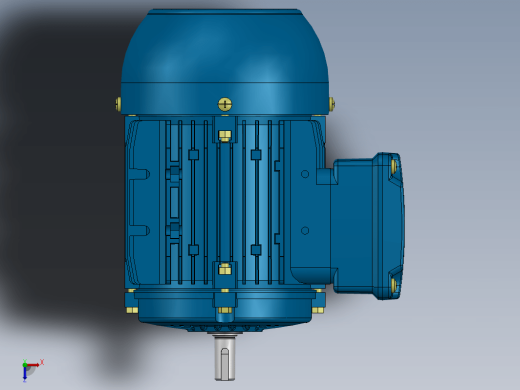Select the upper brass screw on the terminal box lid
The height and width of the screenshot is (390, 520).
point(394,166)
